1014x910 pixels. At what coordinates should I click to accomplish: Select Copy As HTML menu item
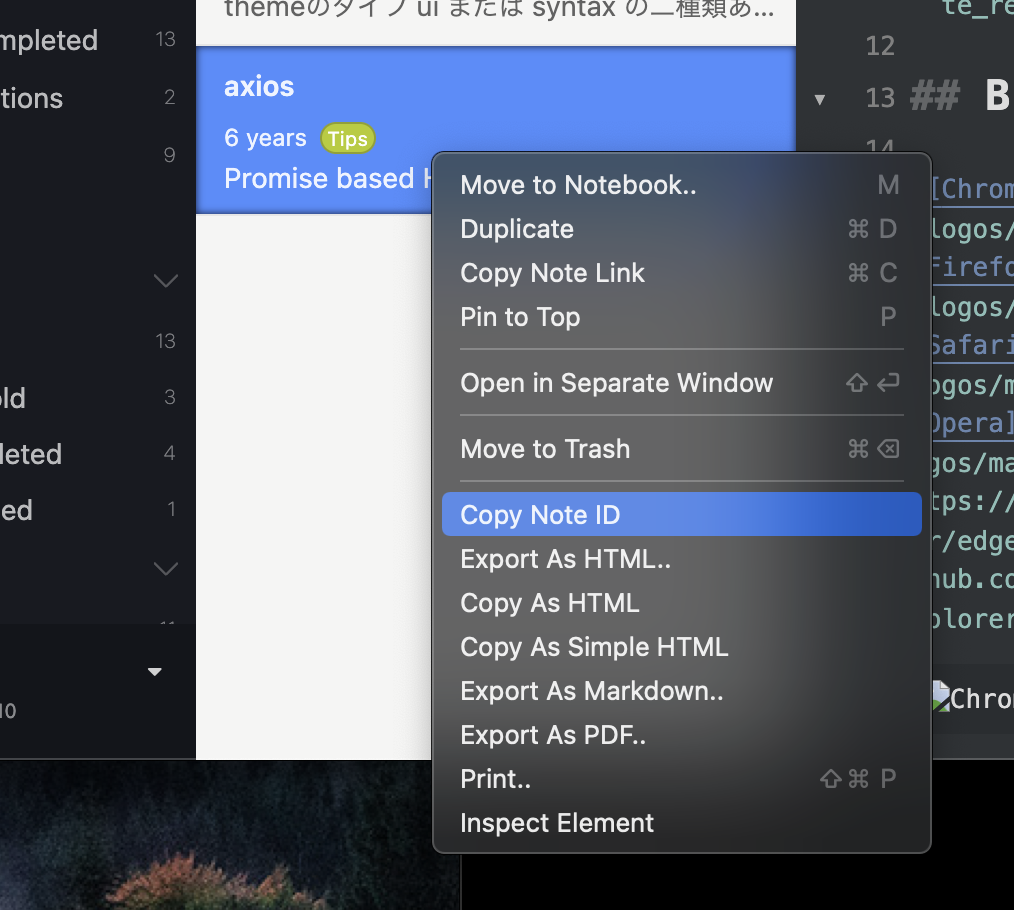(x=682, y=603)
